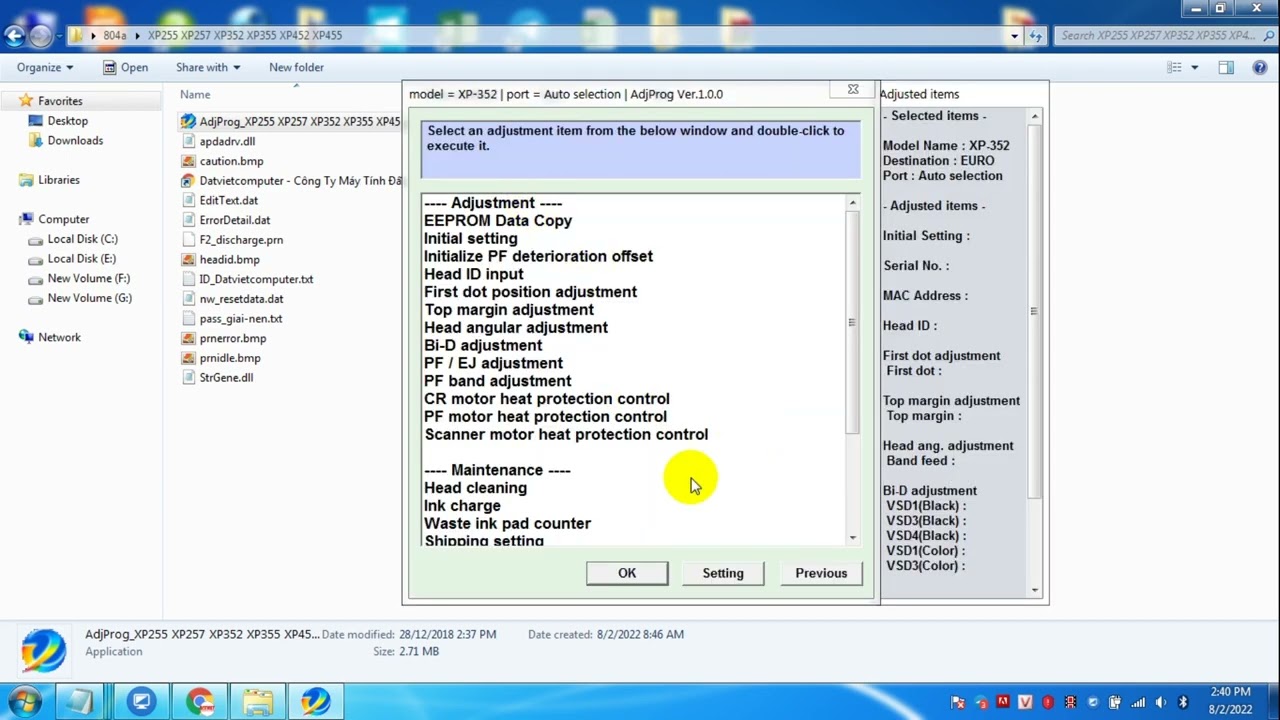Select PF / EJ adjustment item

point(493,363)
